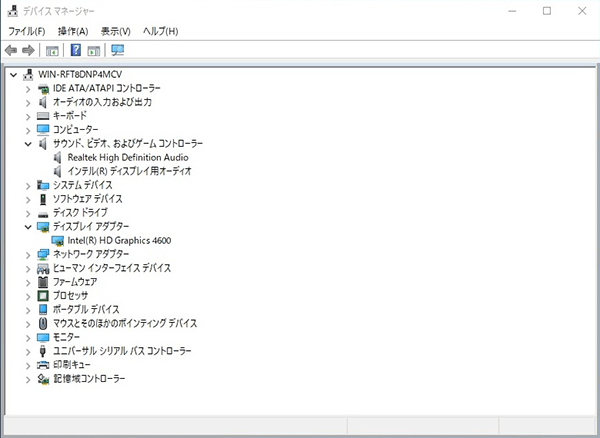Click the ディスク ドライブ drive icon
600x438 pixels.
(43, 214)
